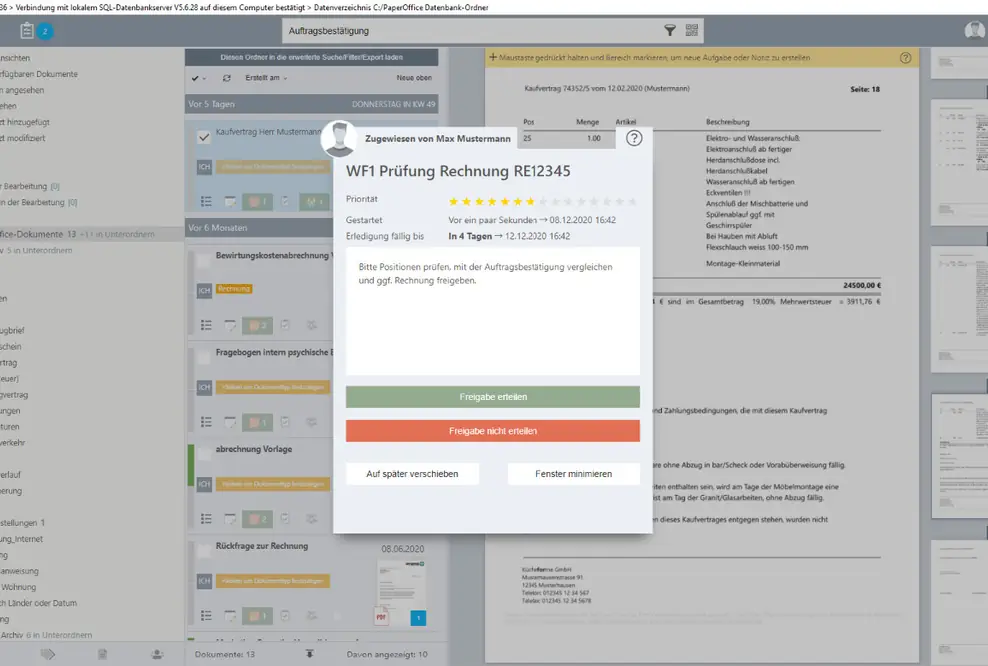
Task: Click the red Freigabe nicht erteilen button
Action: (x=493, y=431)
